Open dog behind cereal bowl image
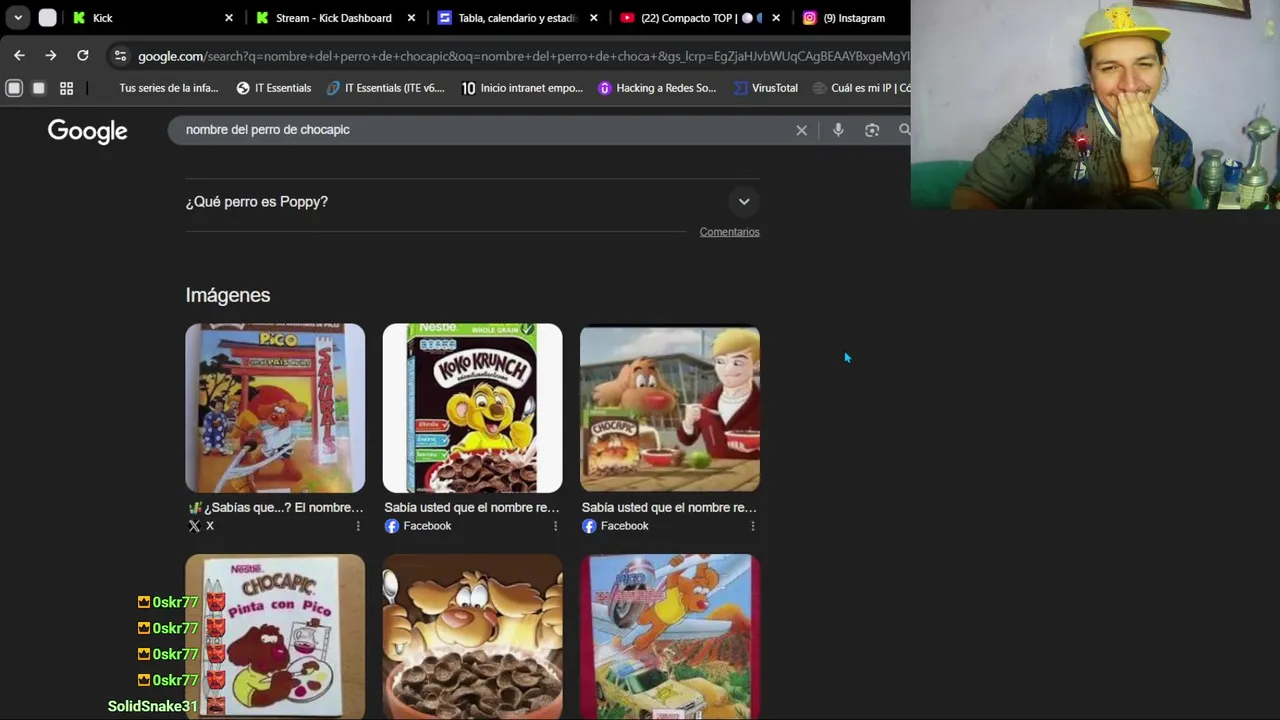 tap(472, 637)
